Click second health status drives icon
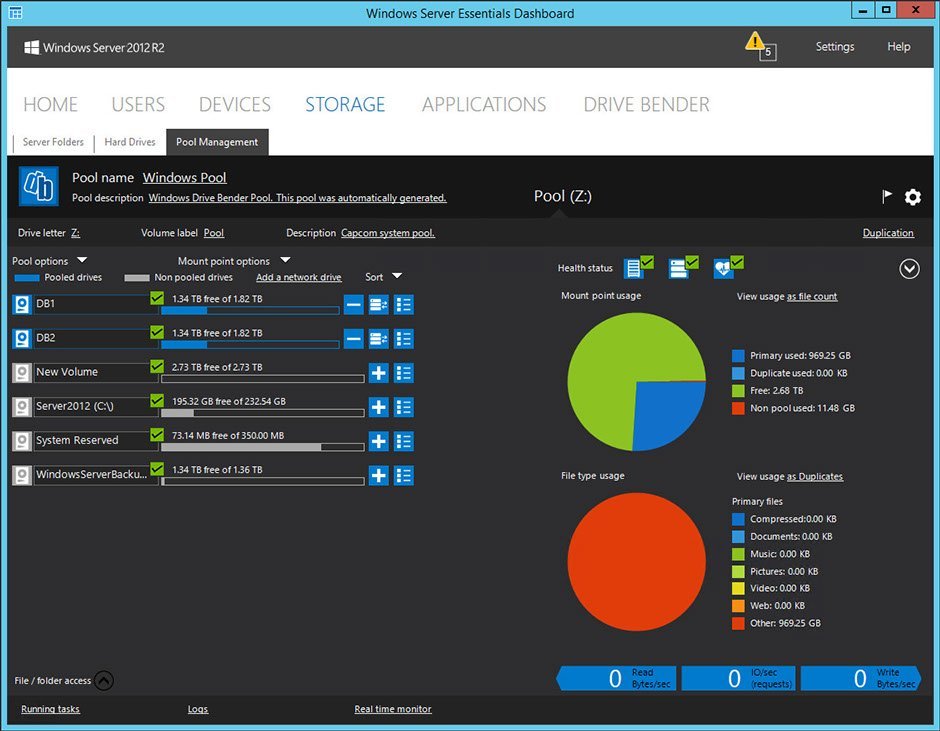The image size is (940, 731). [683, 266]
